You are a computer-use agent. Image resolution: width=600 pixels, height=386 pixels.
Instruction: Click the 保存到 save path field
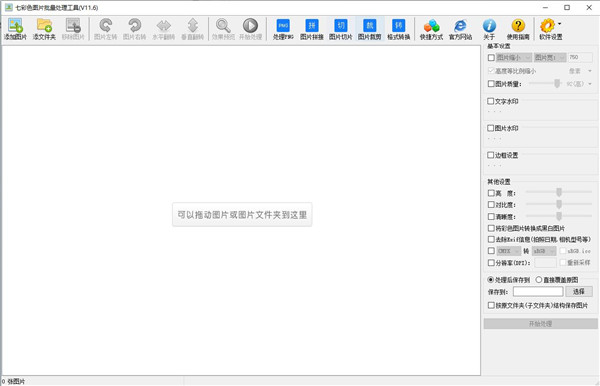click(x=538, y=292)
